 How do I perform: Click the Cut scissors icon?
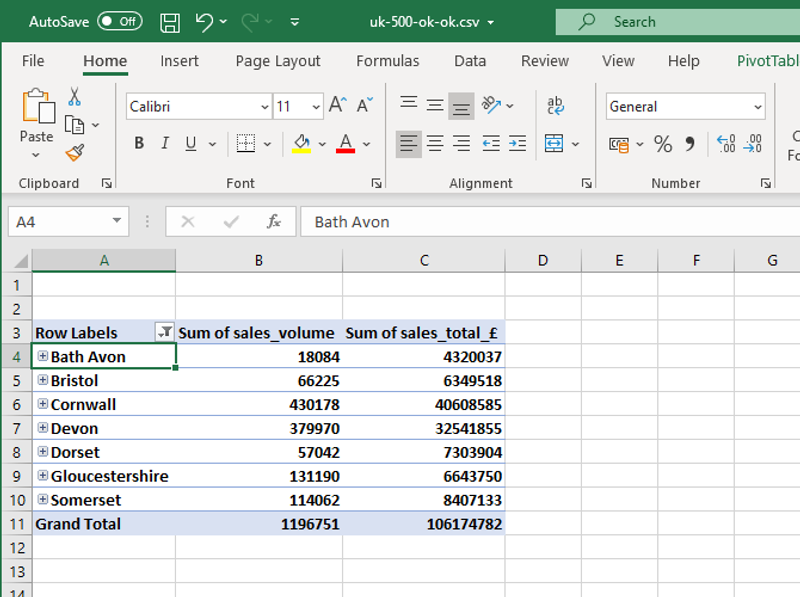74,97
